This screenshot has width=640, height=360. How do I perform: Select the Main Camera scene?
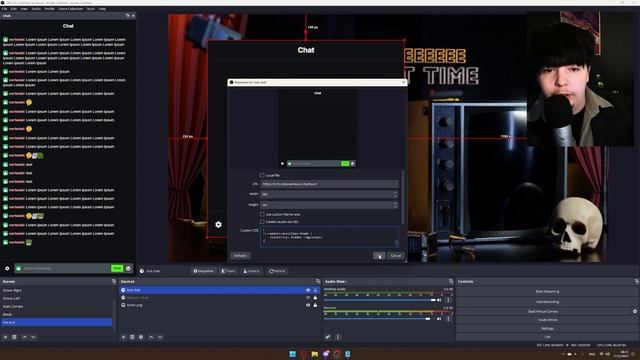[x=13, y=306]
